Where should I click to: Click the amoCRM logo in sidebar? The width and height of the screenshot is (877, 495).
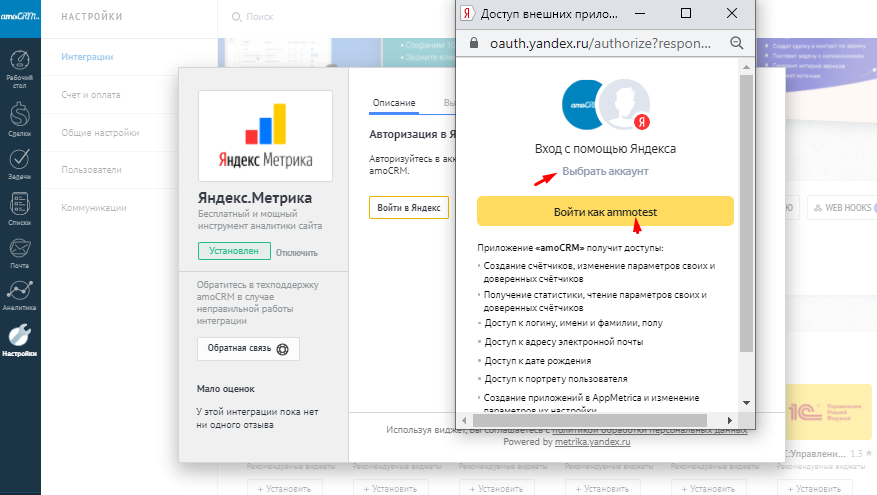(20, 17)
